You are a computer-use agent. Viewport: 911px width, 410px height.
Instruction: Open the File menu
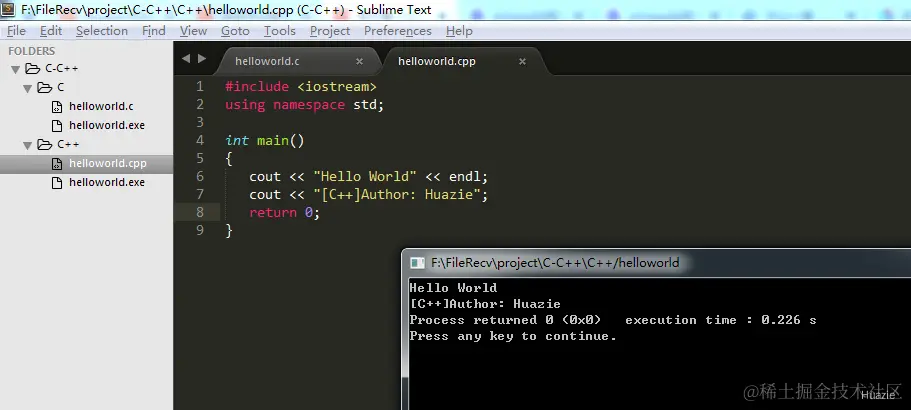click(16, 31)
